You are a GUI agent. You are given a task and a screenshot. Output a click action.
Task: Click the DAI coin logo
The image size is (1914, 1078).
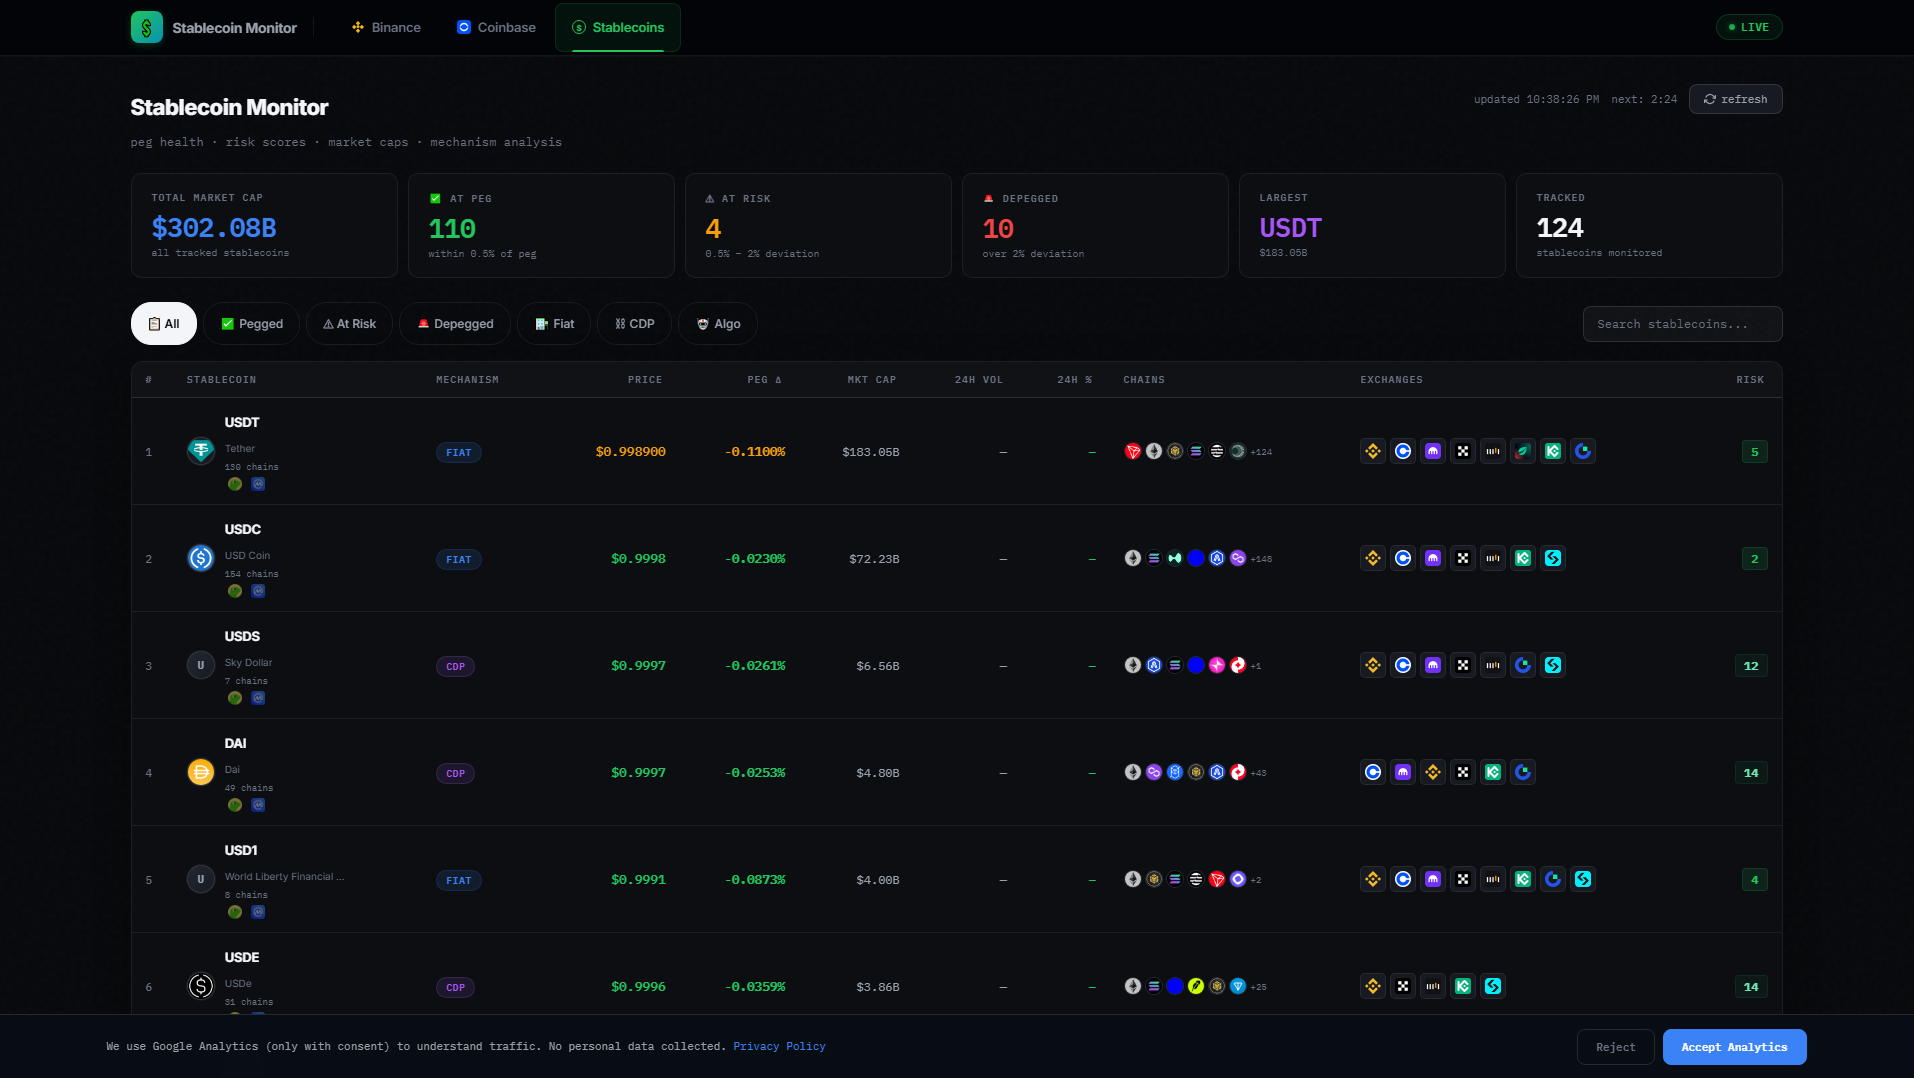click(x=201, y=772)
